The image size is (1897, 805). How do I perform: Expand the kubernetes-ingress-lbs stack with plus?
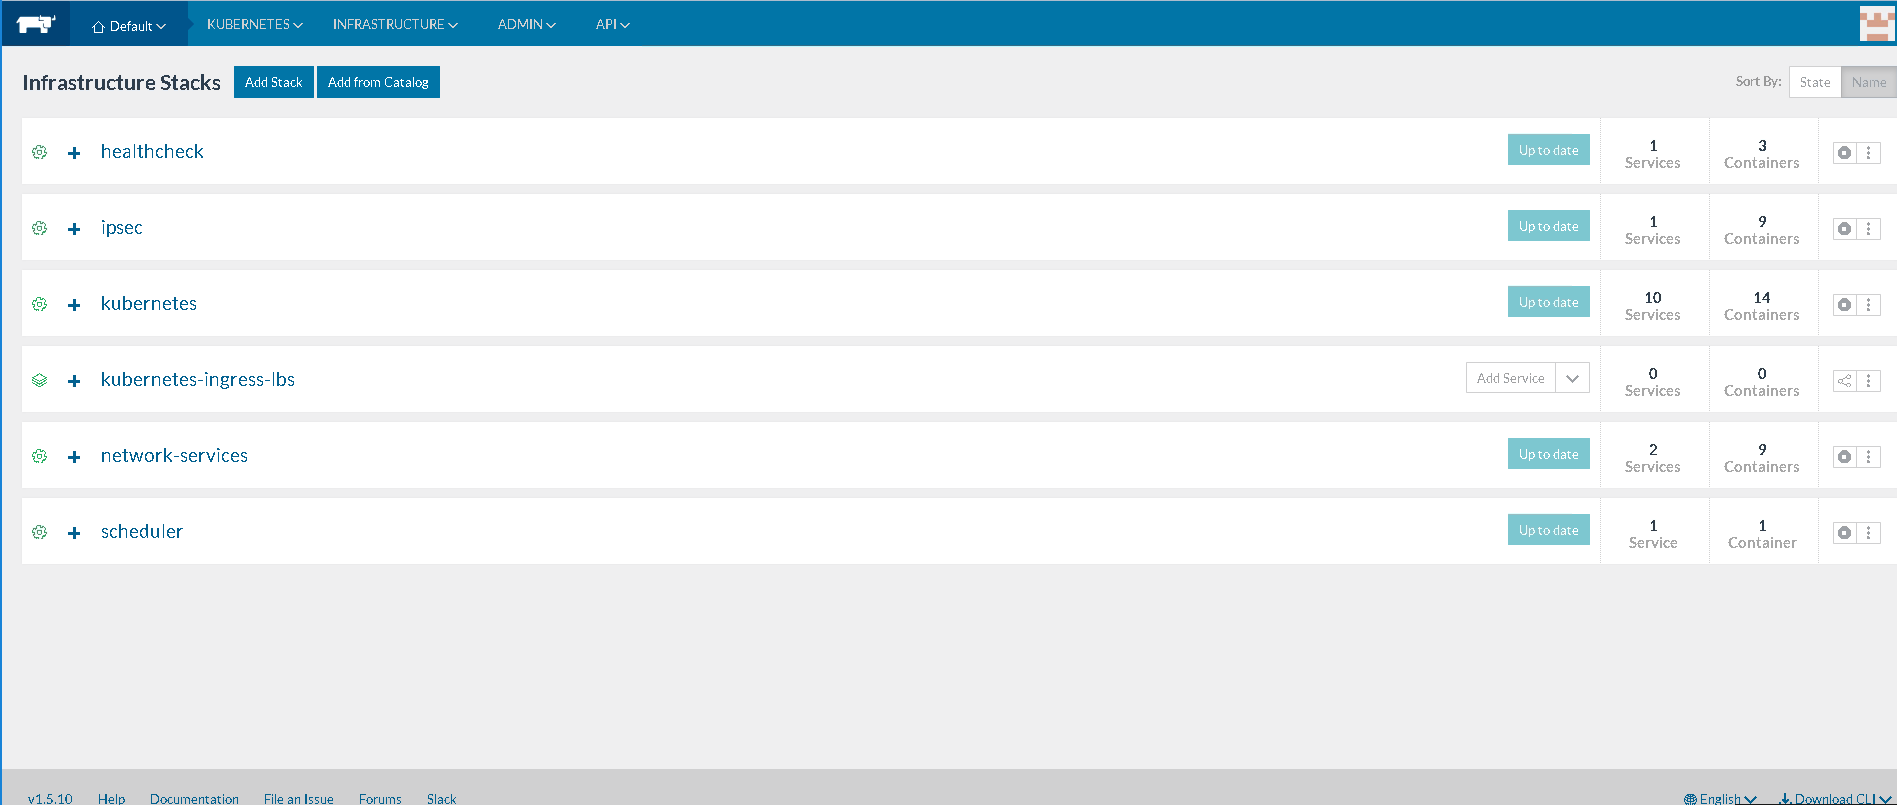click(74, 381)
